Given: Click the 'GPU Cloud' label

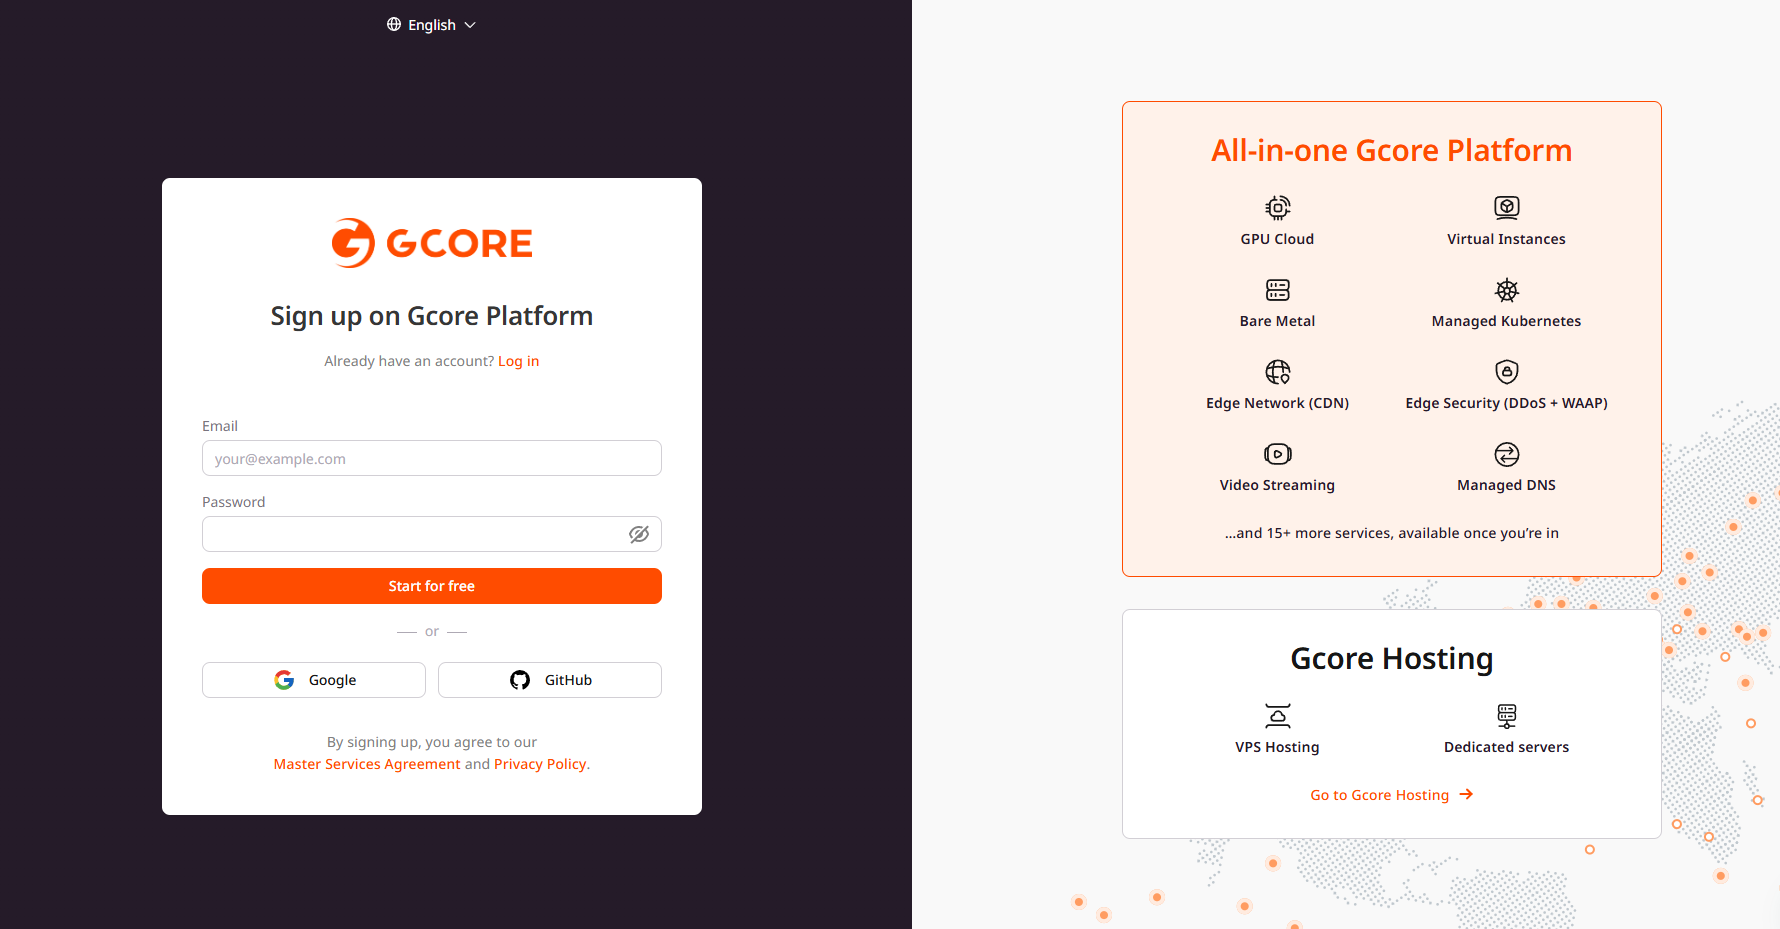Looking at the screenshot, I should 1278,239.
